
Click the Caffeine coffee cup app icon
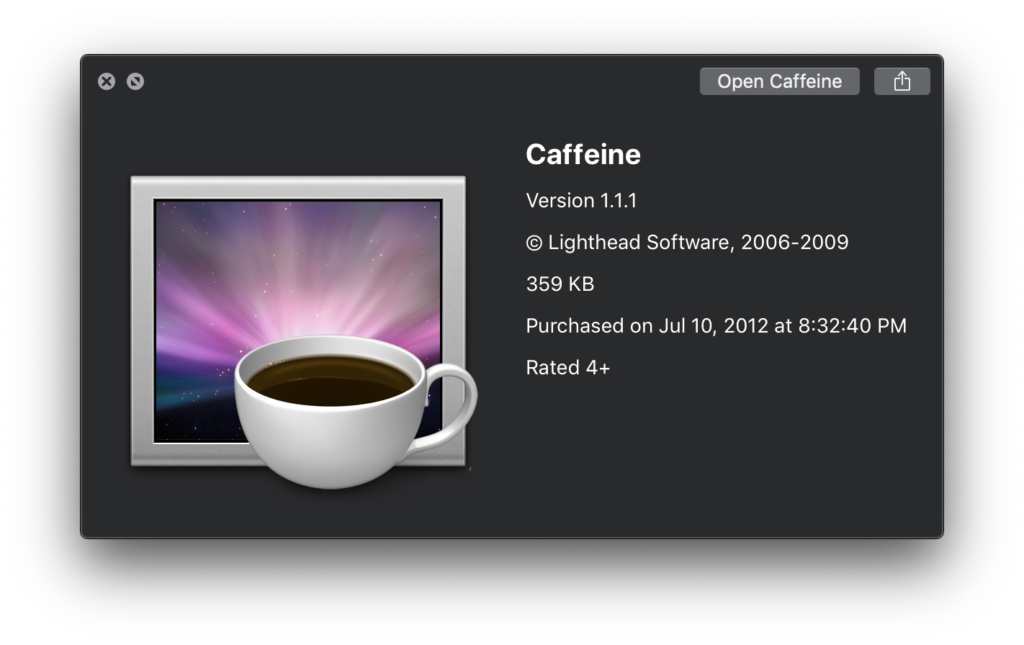pyautogui.click(x=304, y=332)
